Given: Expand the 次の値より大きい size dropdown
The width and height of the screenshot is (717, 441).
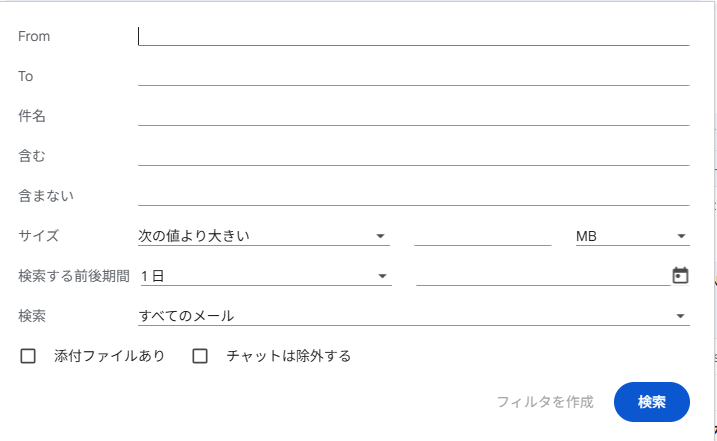Looking at the screenshot, I should (263, 236).
